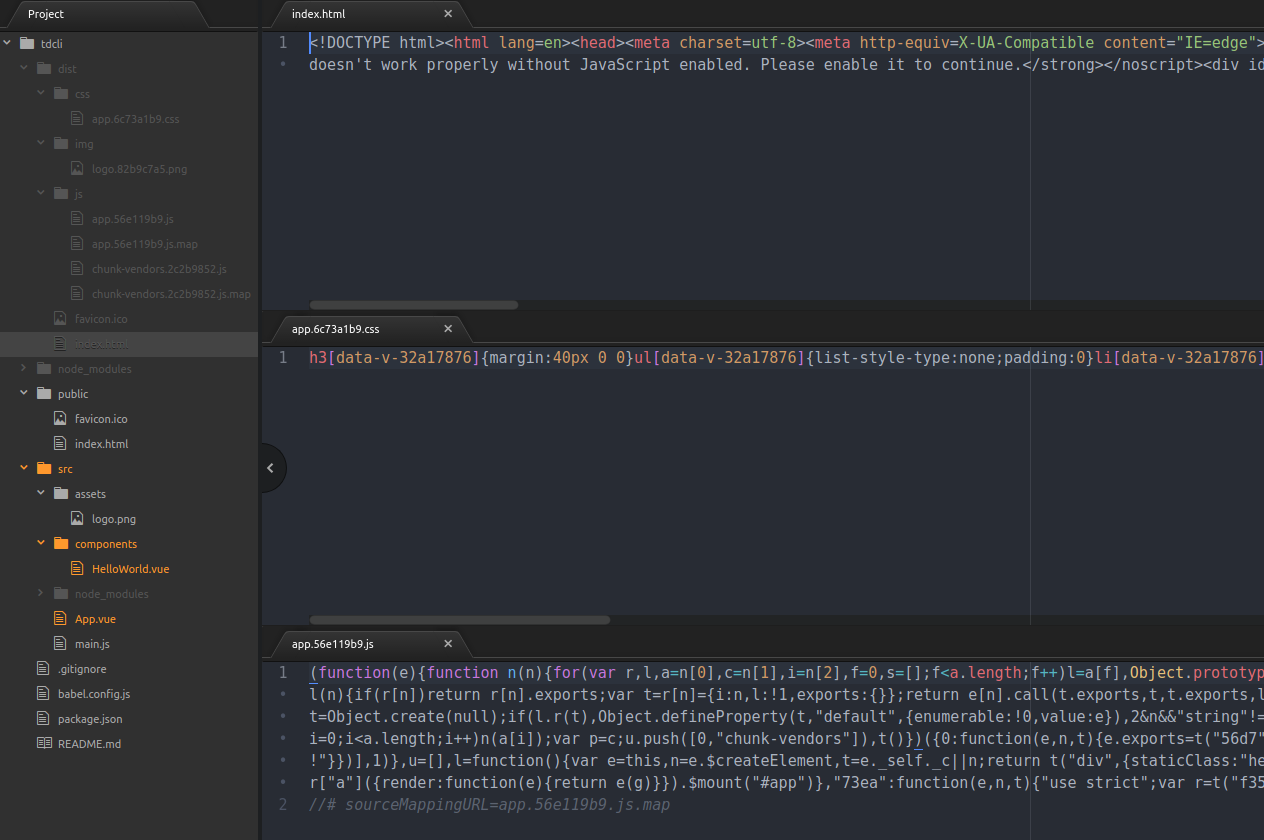Click the src folder icon
1264x840 pixels.
(43, 469)
